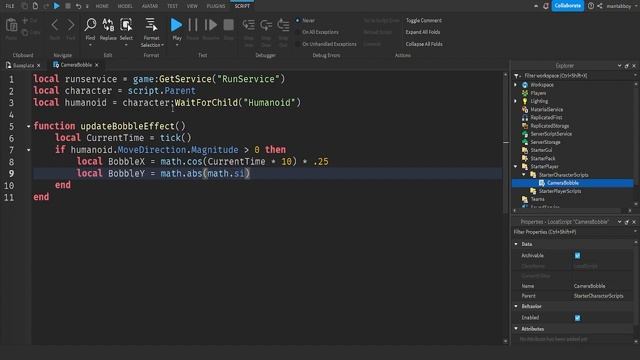Select On All Exceptions option
640x360 pixels.
(x=298, y=32)
